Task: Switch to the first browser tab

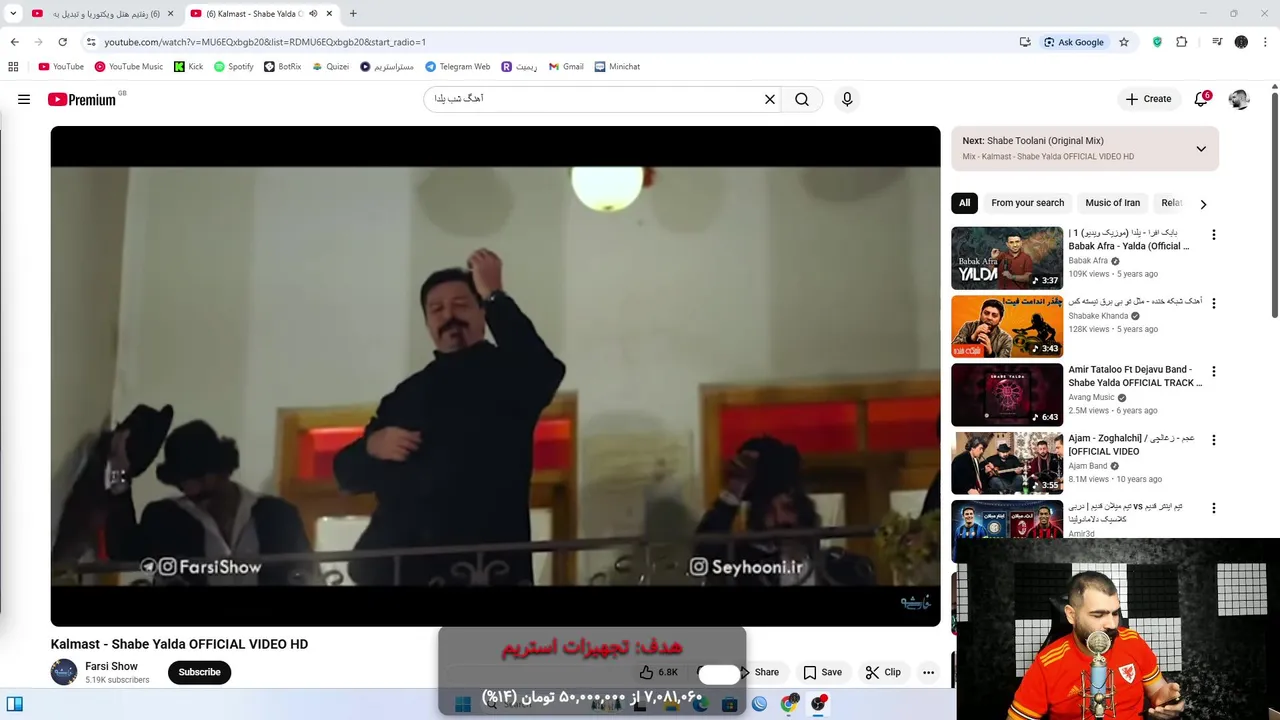Action: [102, 14]
